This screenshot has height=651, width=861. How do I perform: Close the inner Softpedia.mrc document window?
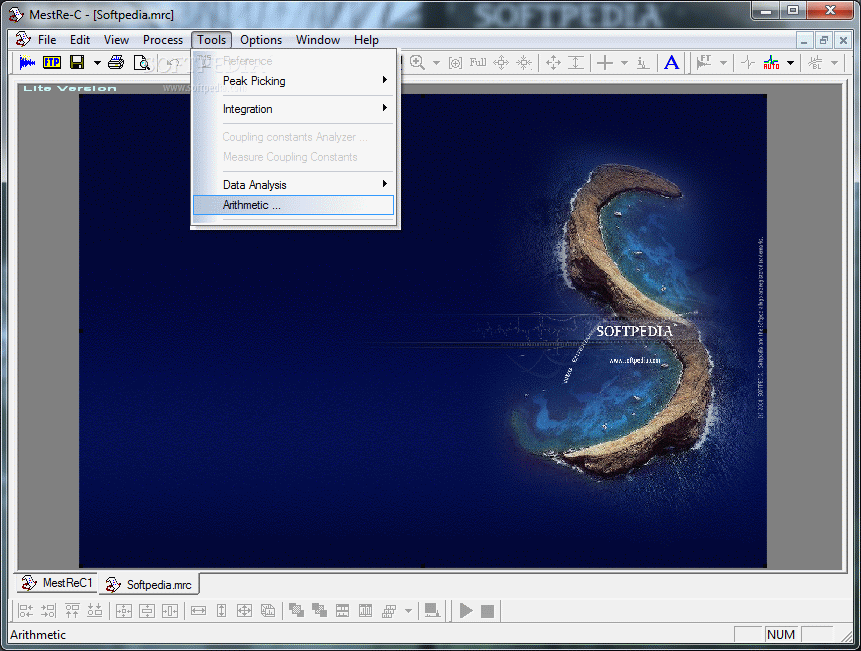pyautogui.click(x=843, y=41)
